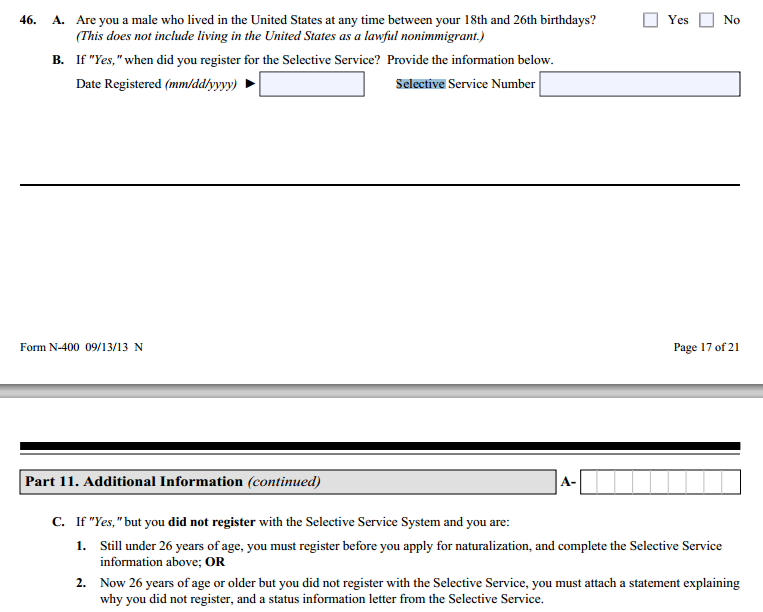Screen dimensions: 763x612
Task: Click the "Date Registered (mm/dd/yyyy)" label
Action: point(156,84)
